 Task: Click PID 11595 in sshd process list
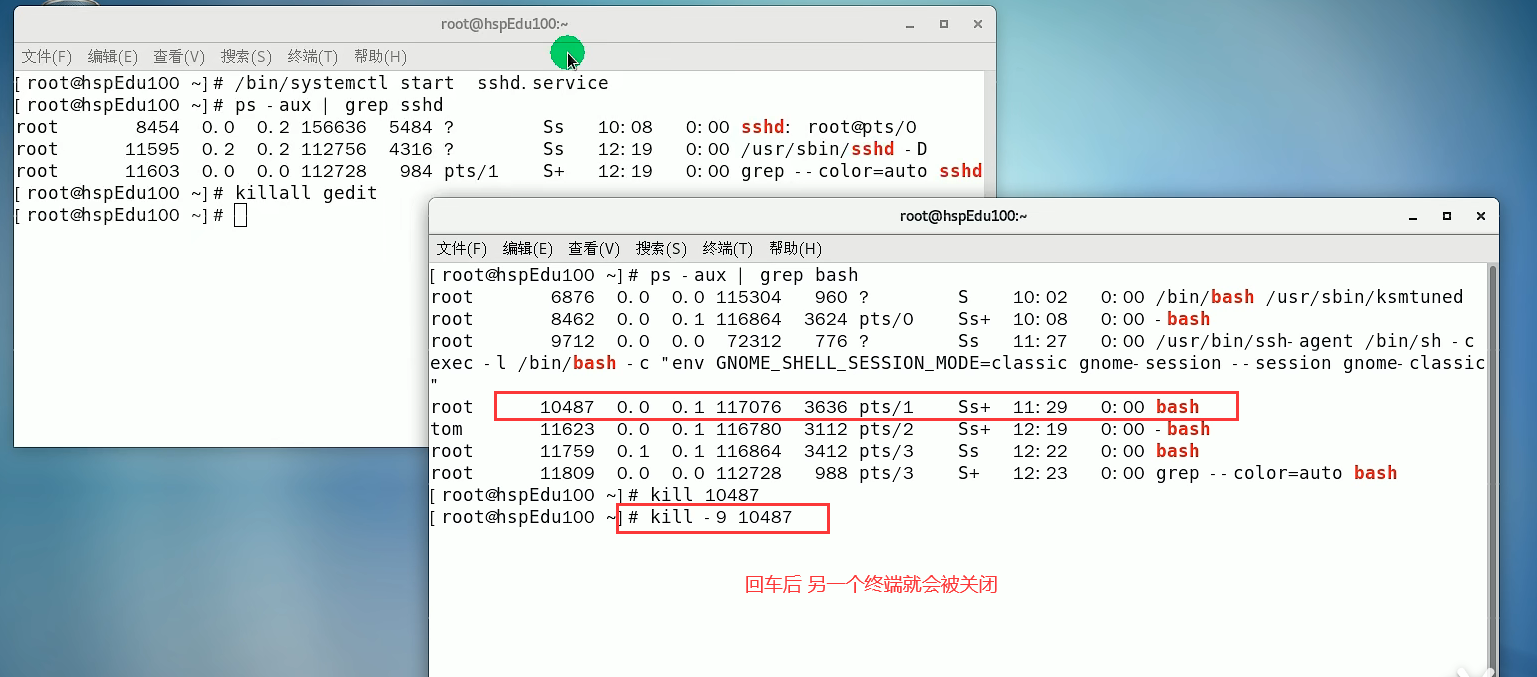pyautogui.click(x=152, y=149)
